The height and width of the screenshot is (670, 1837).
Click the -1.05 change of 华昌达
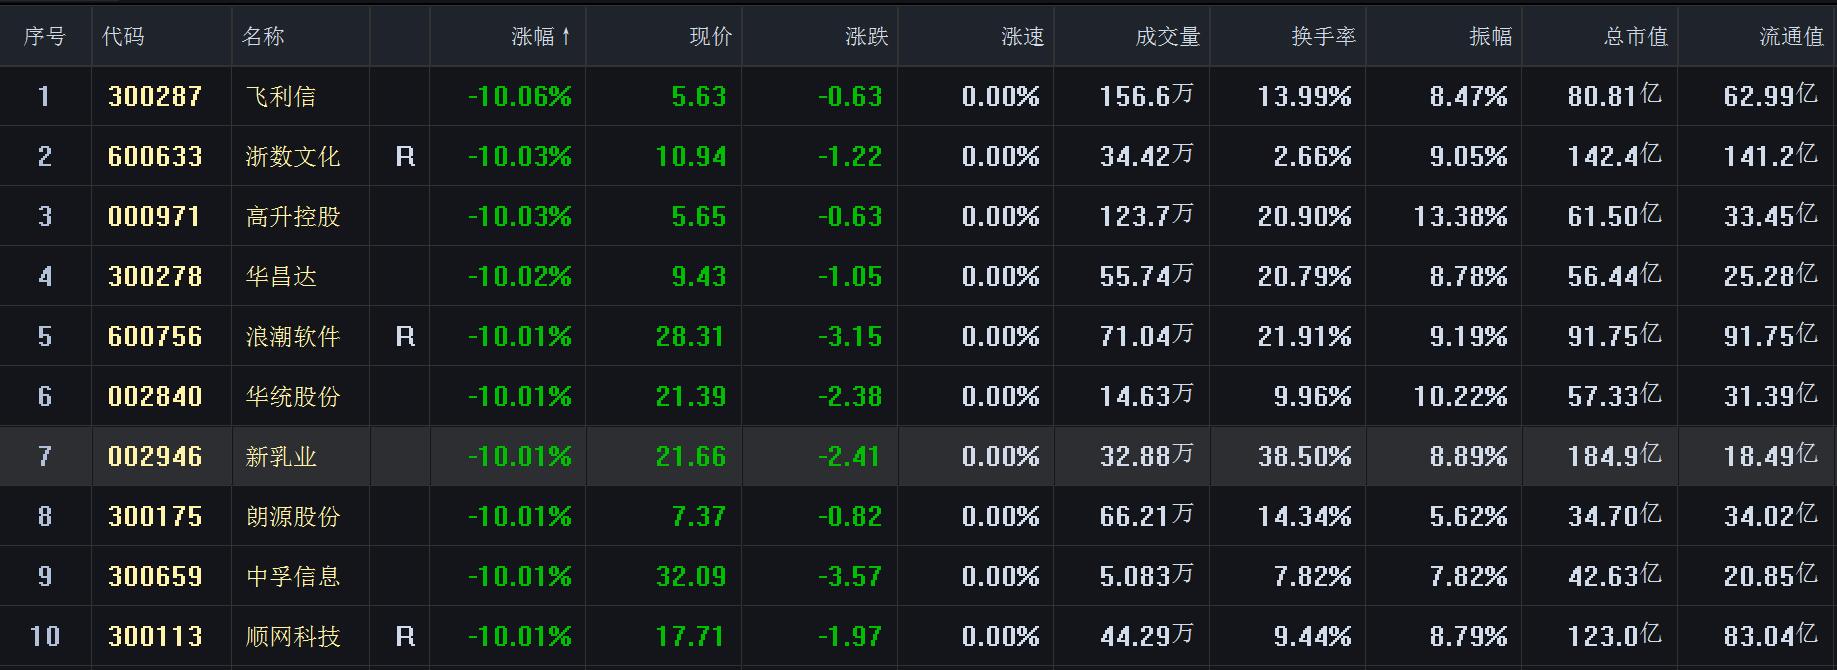pyautogui.click(x=850, y=277)
